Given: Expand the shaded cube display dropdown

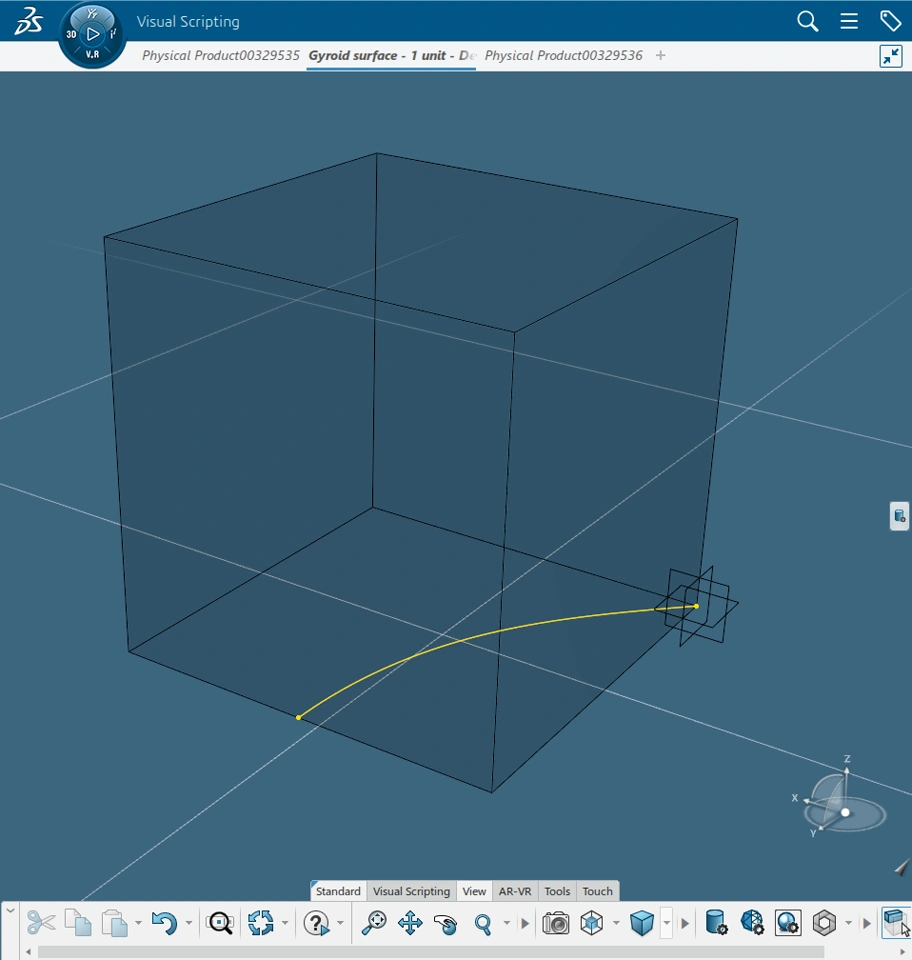Looking at the screenshot, I should (x=667, y=923).
